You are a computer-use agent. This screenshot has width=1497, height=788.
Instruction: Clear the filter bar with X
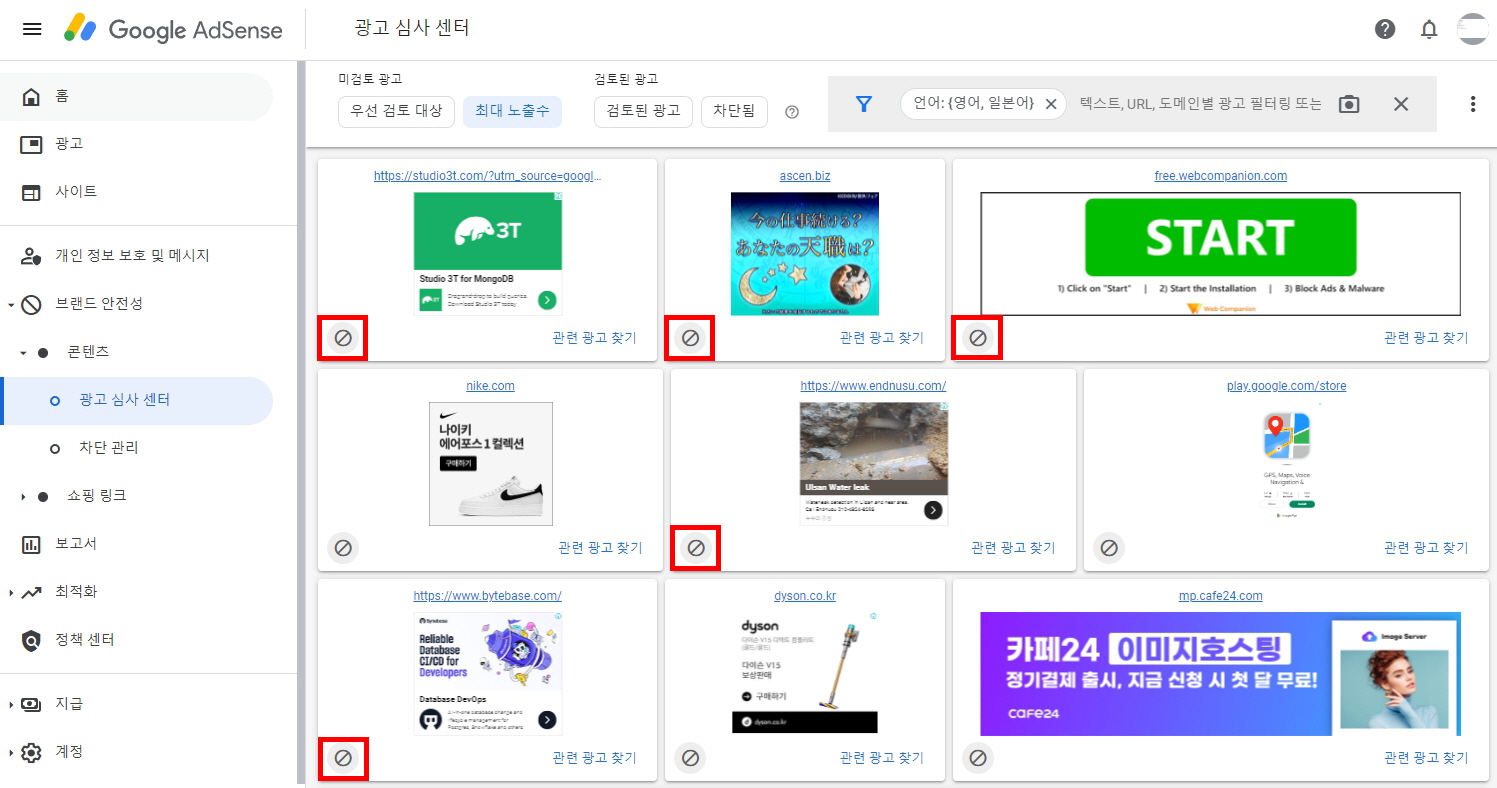[1401, 104]
